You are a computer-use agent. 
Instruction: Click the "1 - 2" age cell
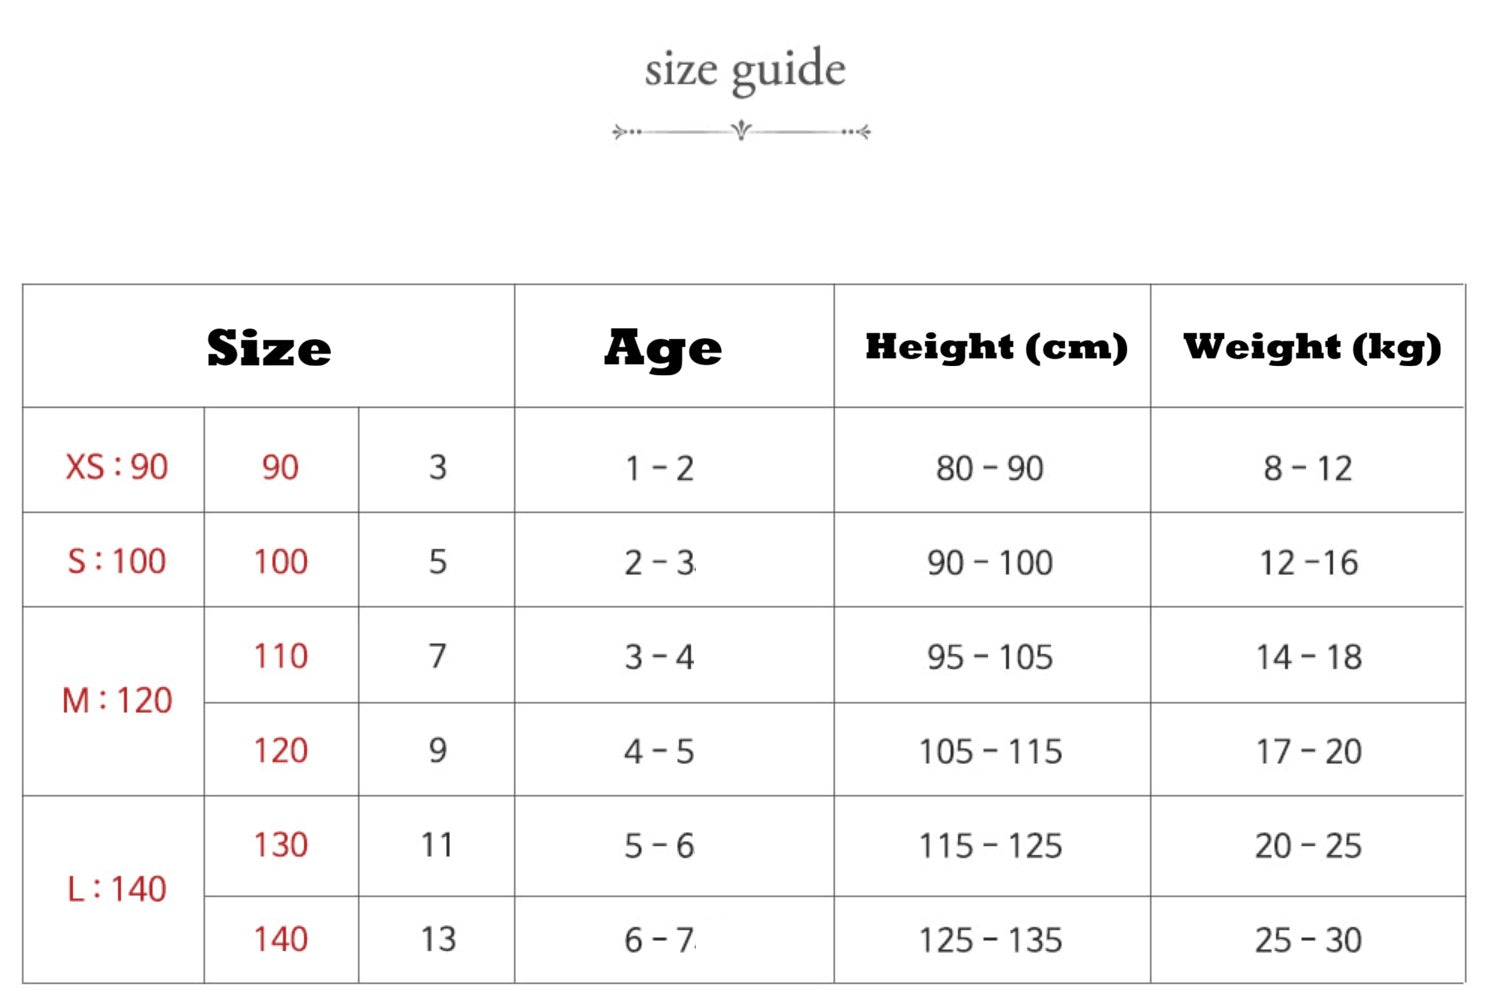tap(659, 468)
